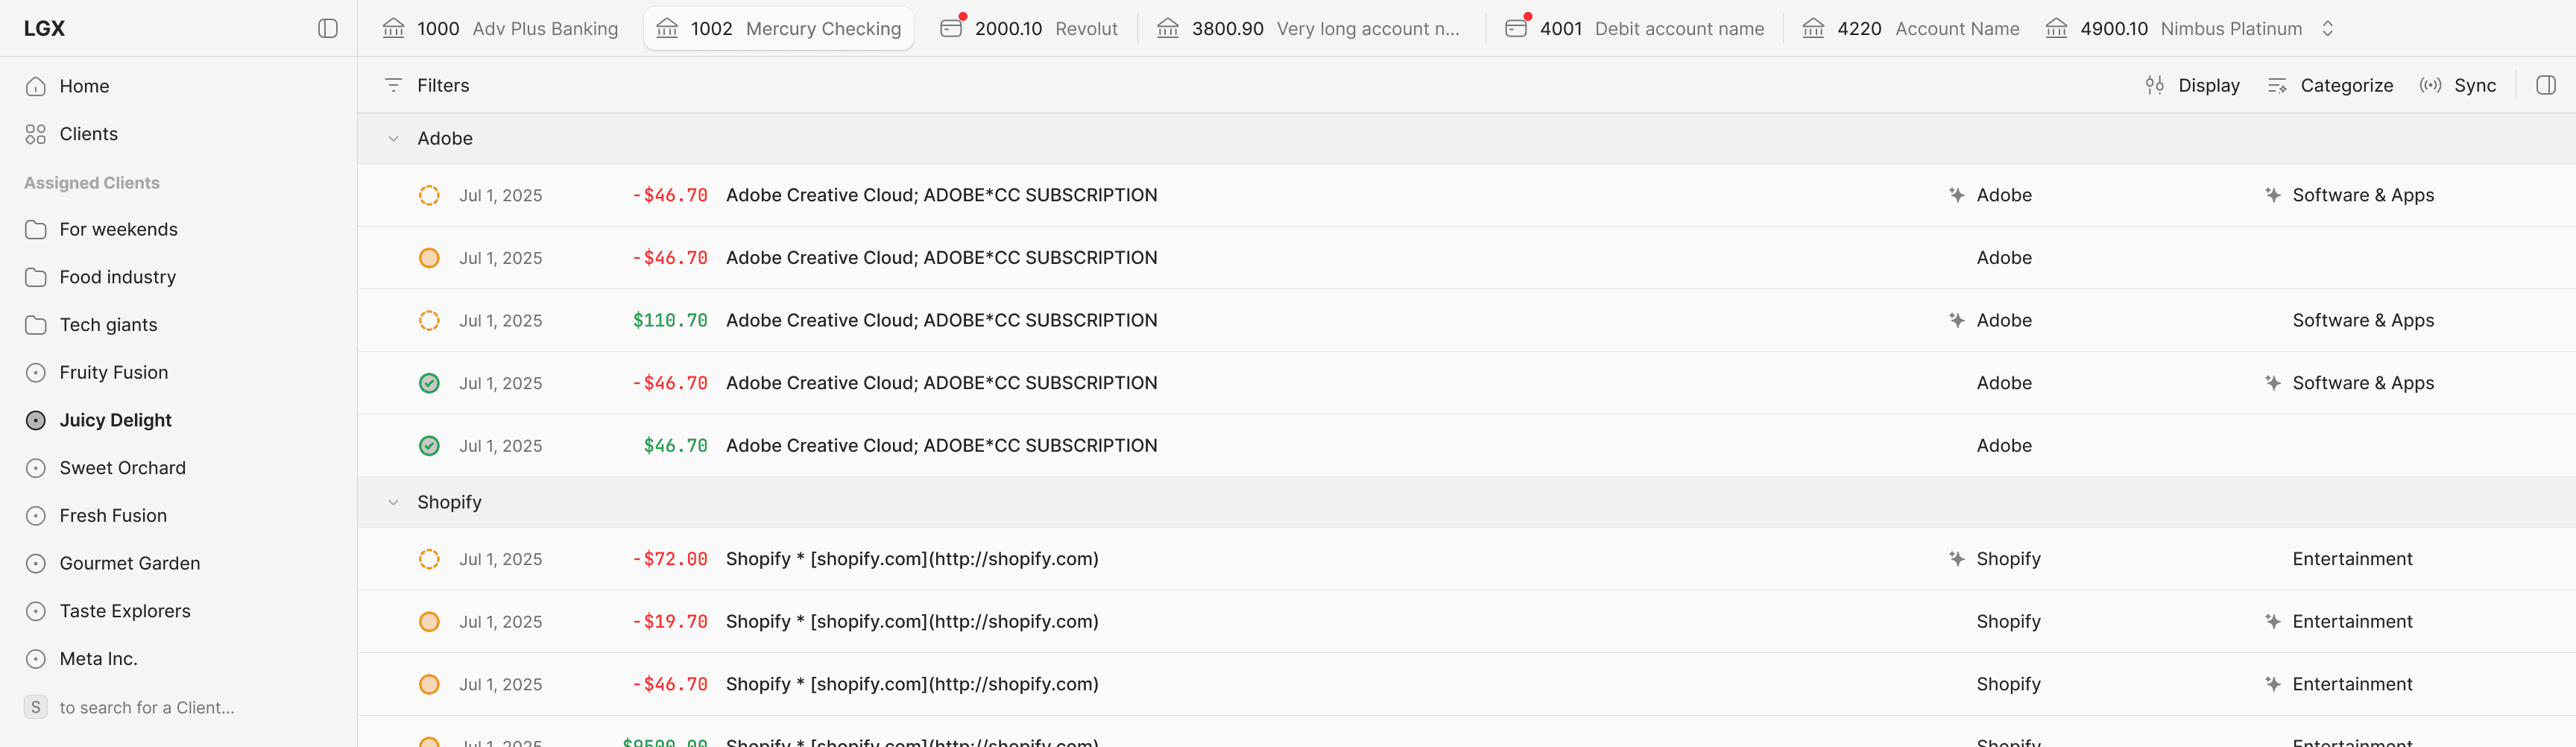Go to Clients in sidebar
Viewport: 2576px width, 747px height.
coord(178,134)
